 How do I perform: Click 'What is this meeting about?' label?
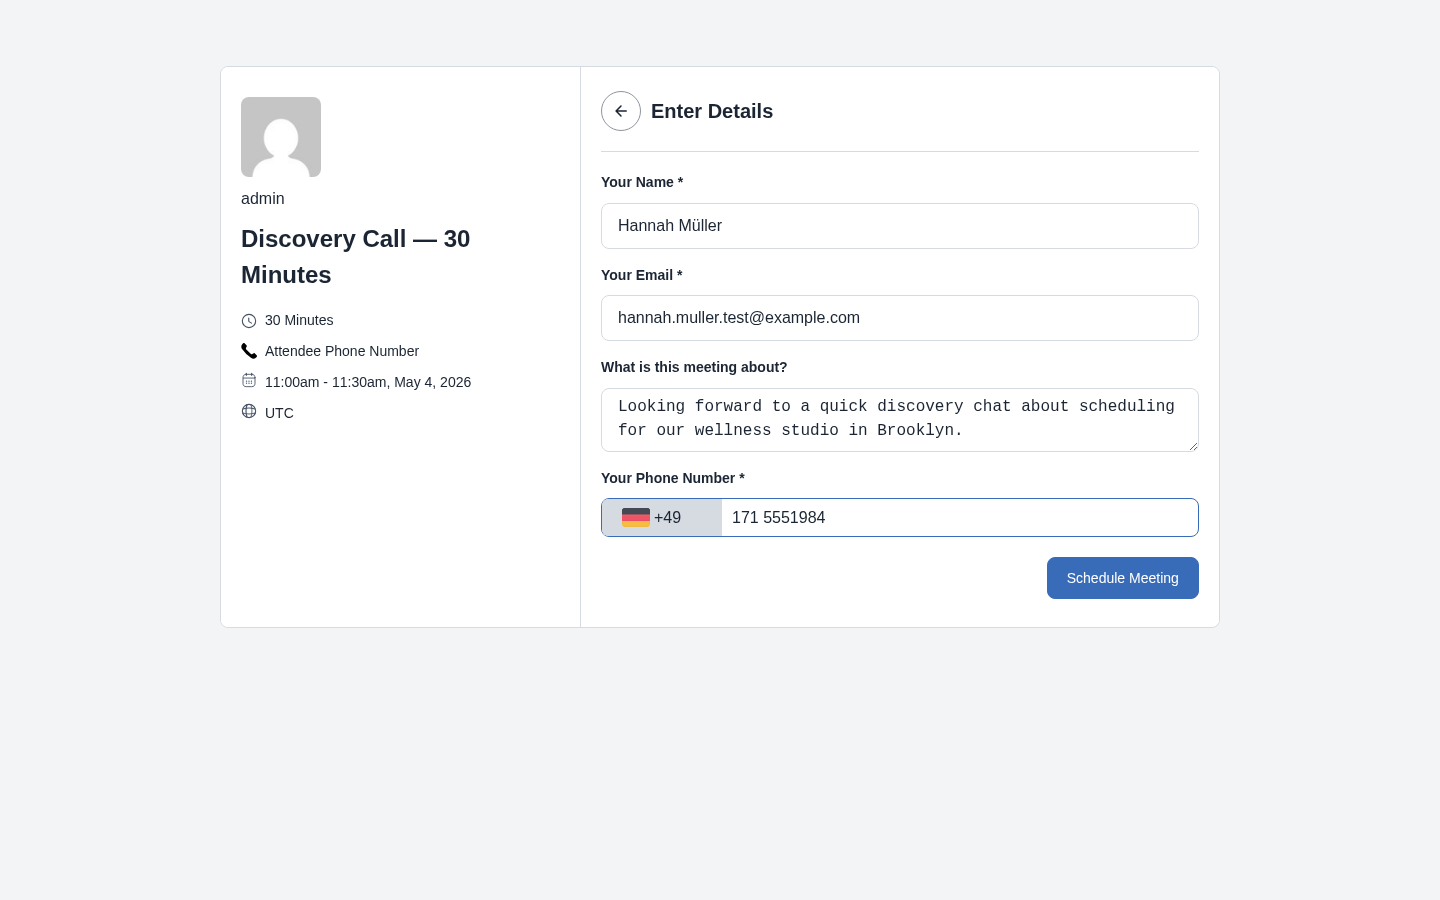694,367
